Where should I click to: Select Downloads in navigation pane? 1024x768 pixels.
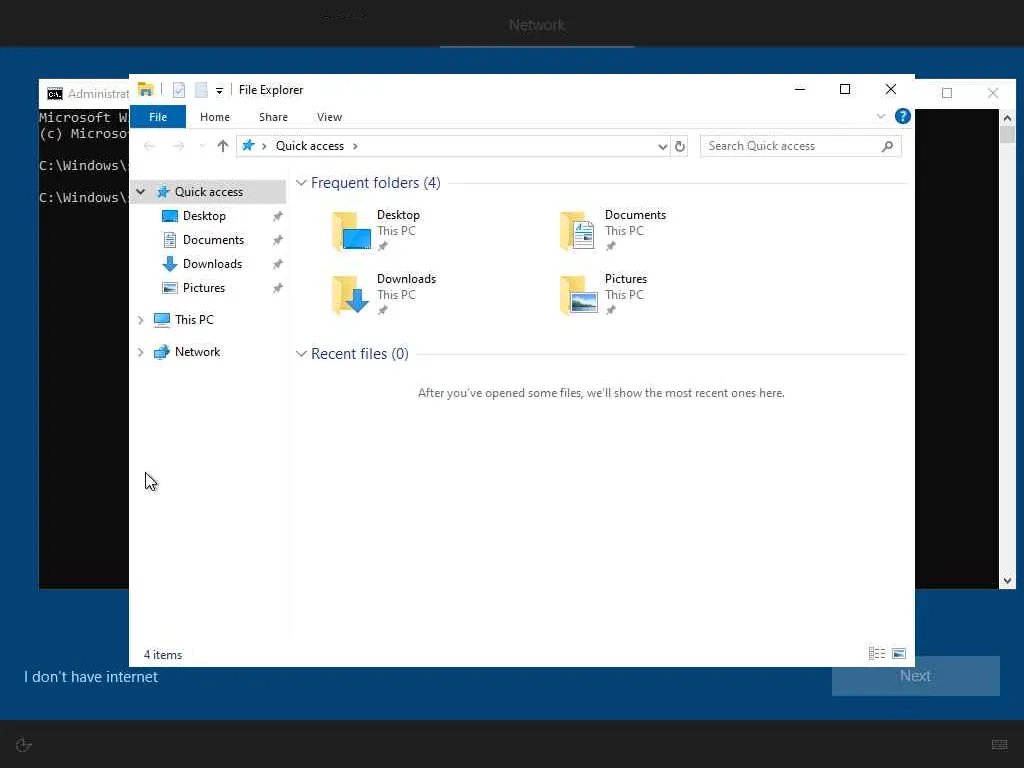pos(212,264)
